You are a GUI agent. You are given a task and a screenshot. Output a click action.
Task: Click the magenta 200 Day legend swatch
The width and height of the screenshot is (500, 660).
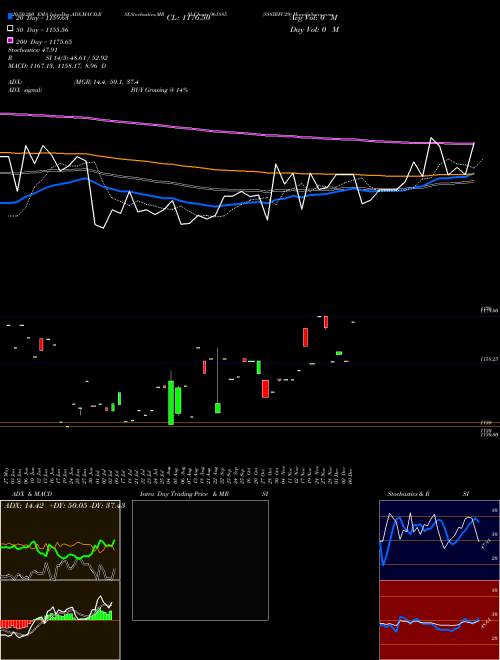pos(11,41)
